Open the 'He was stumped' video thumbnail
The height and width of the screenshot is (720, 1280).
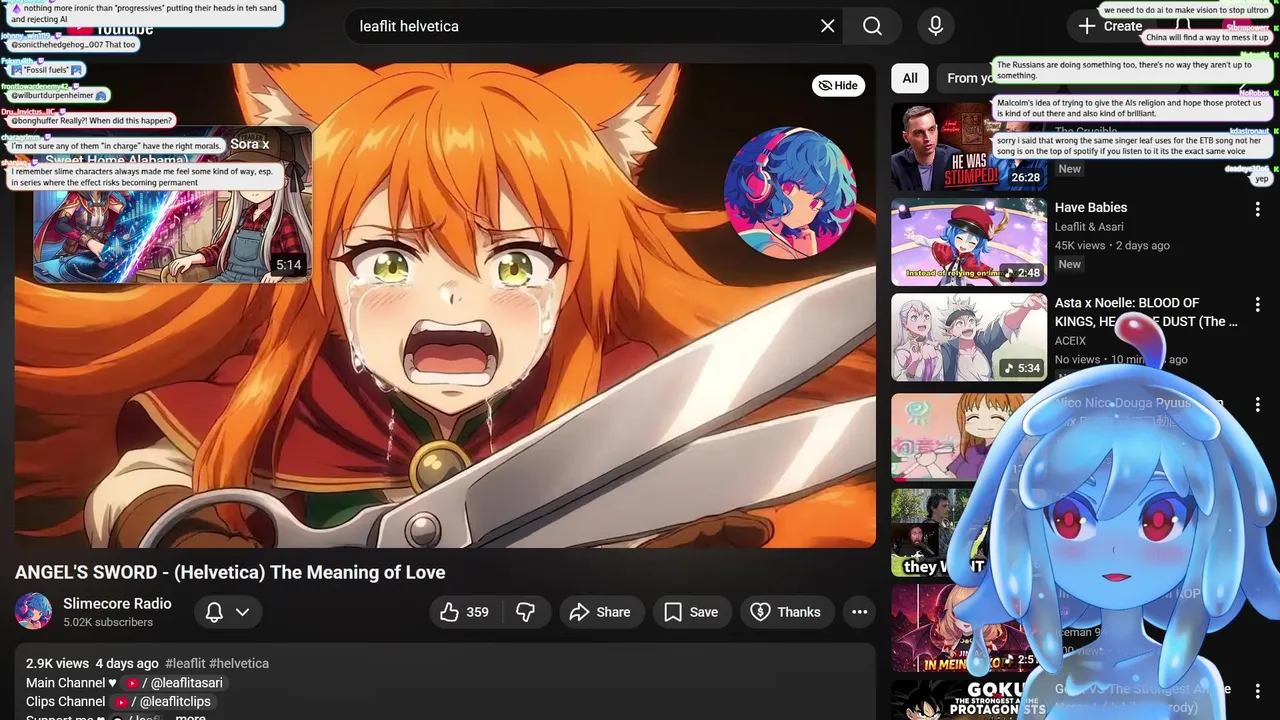click(x=968, y=146)
